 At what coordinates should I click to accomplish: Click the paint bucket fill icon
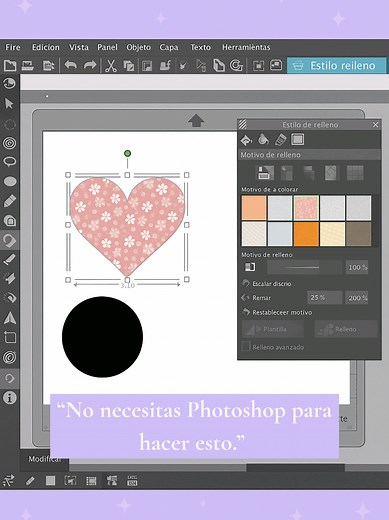246,140
